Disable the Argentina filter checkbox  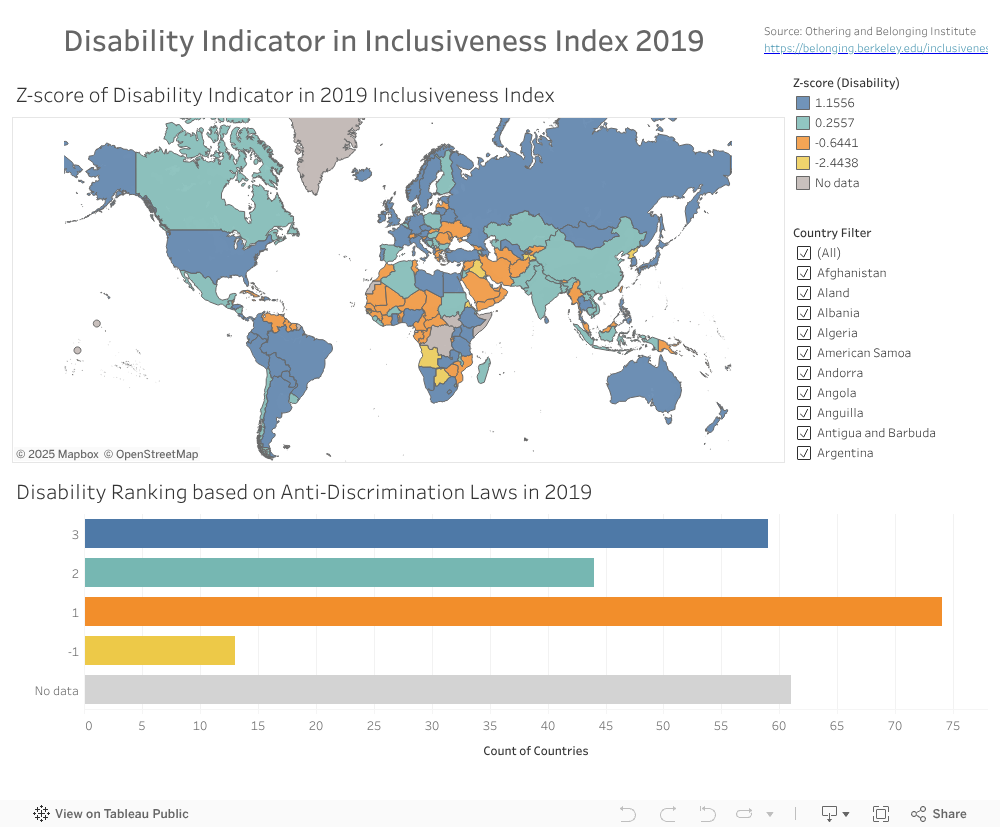coord(804,452)
